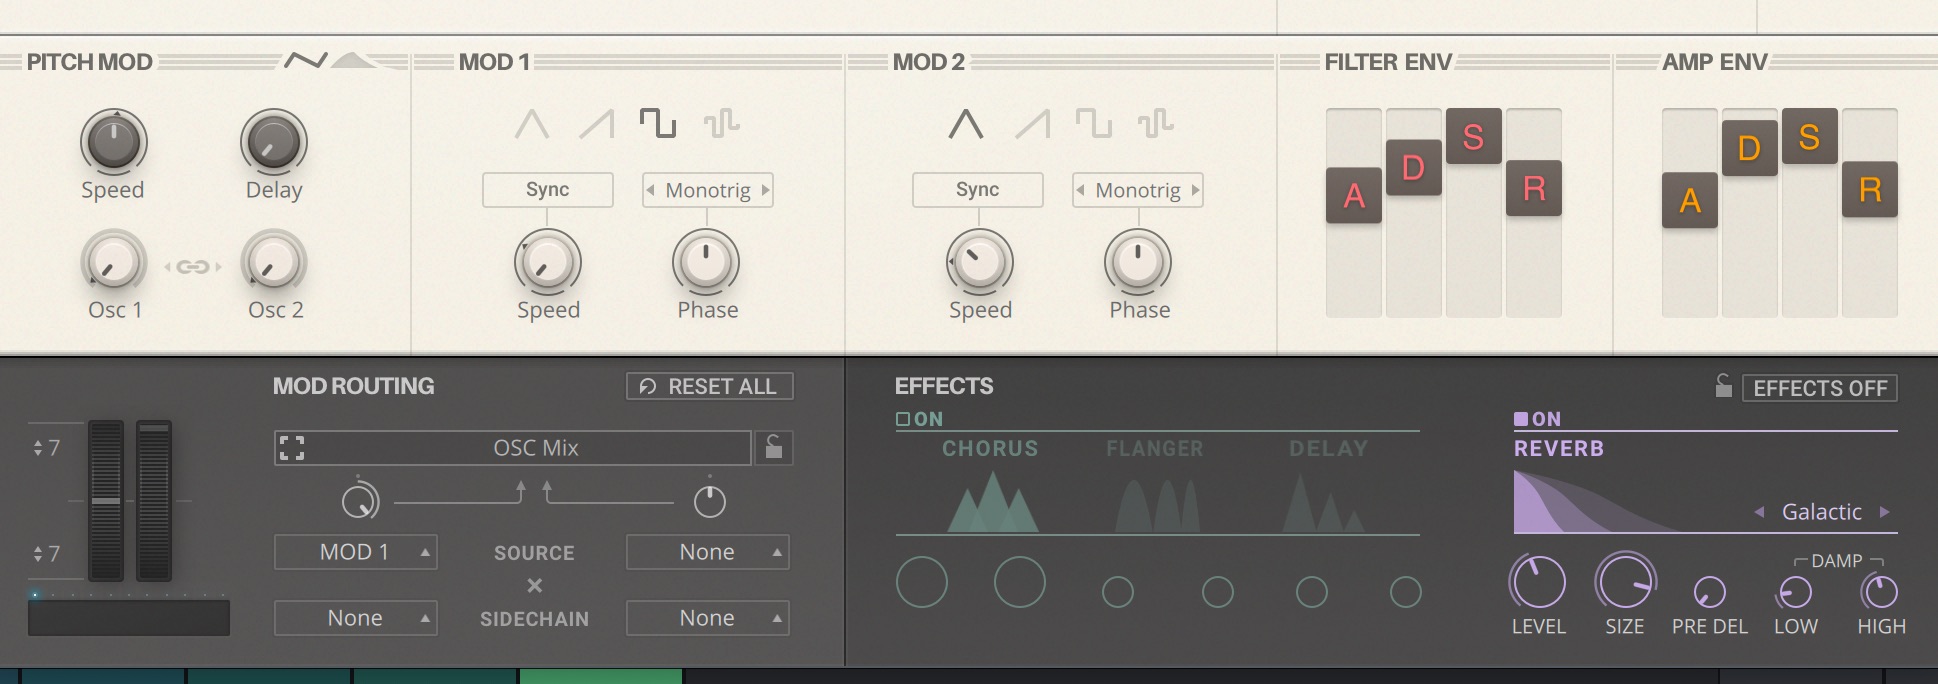The image size is (1938, 684).
Task: Select the square waveform in MOD 1
Action: click(658, 123)
